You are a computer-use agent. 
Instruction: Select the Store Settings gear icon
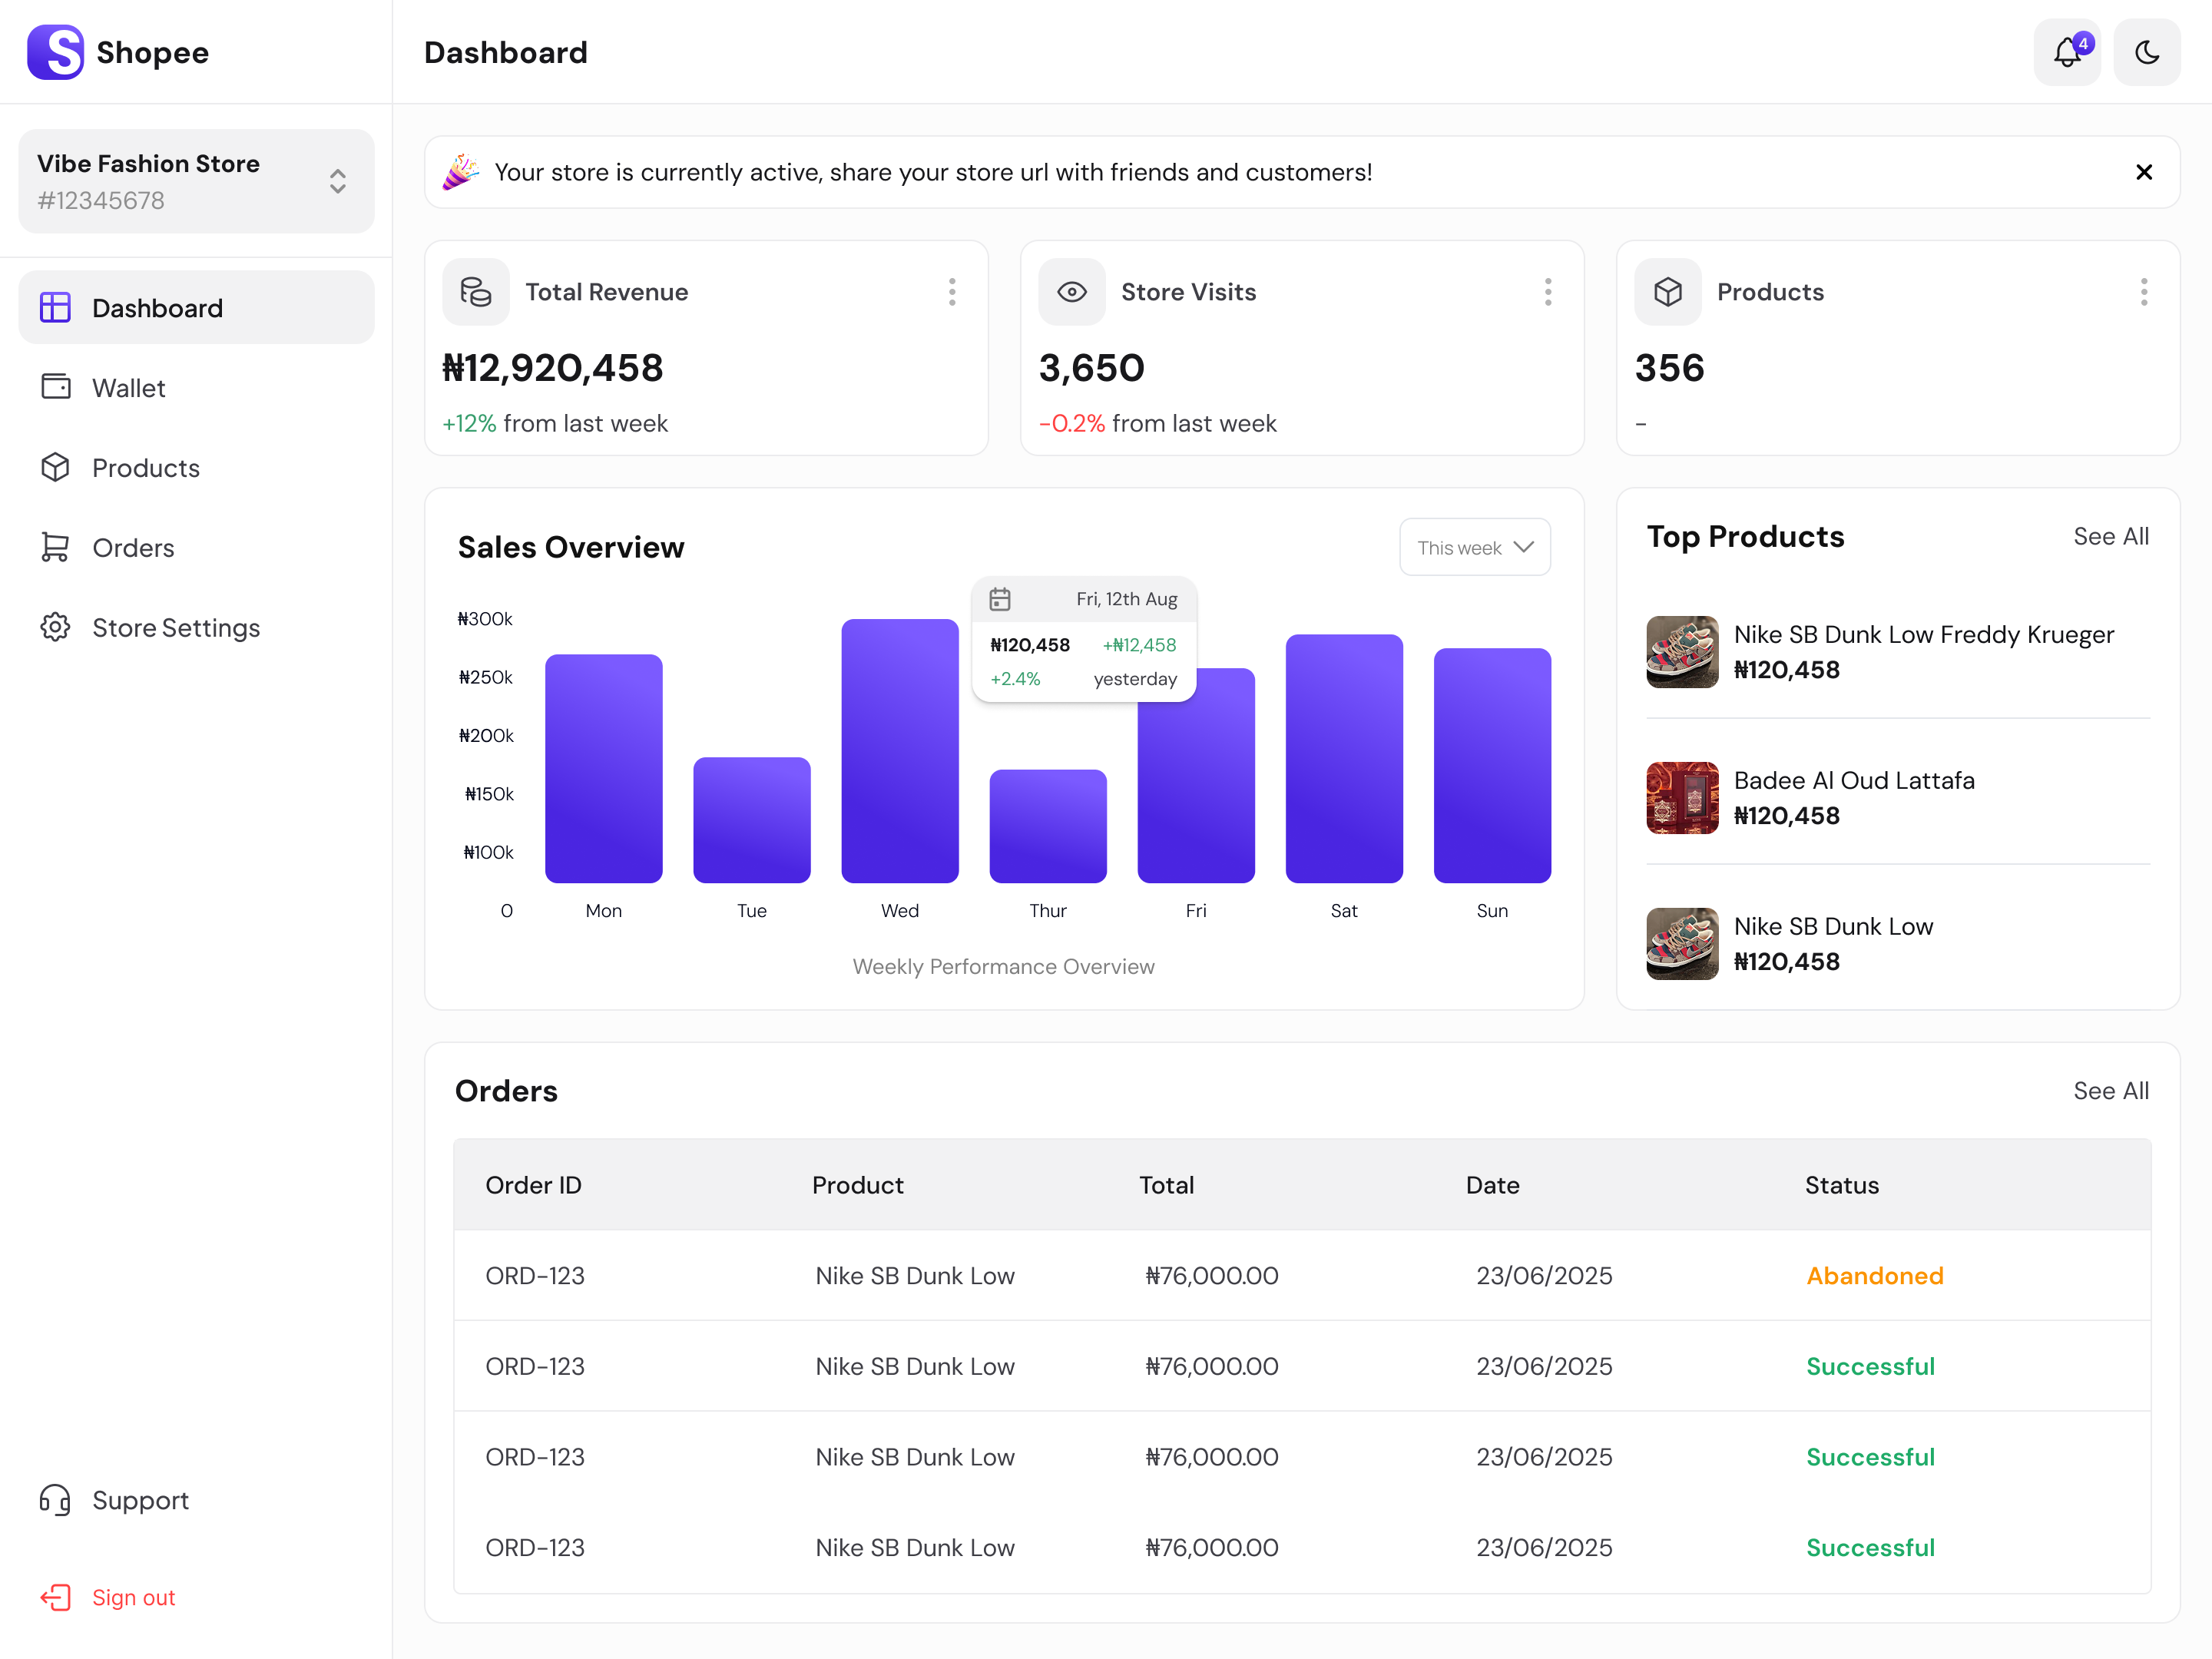55,627
